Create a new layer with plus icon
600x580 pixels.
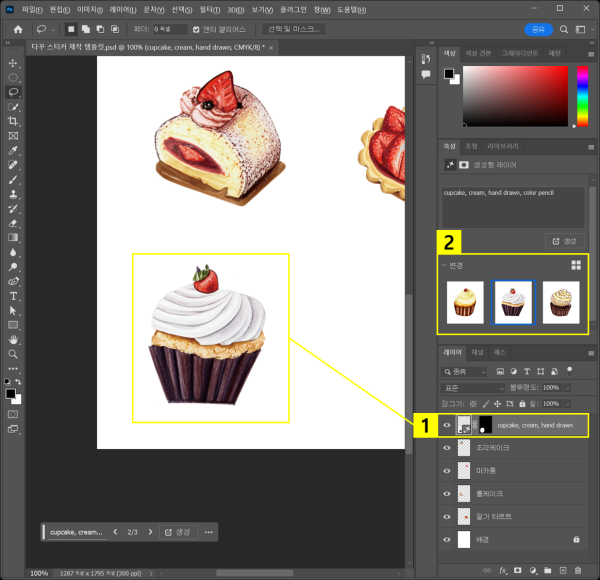point(563,570)
